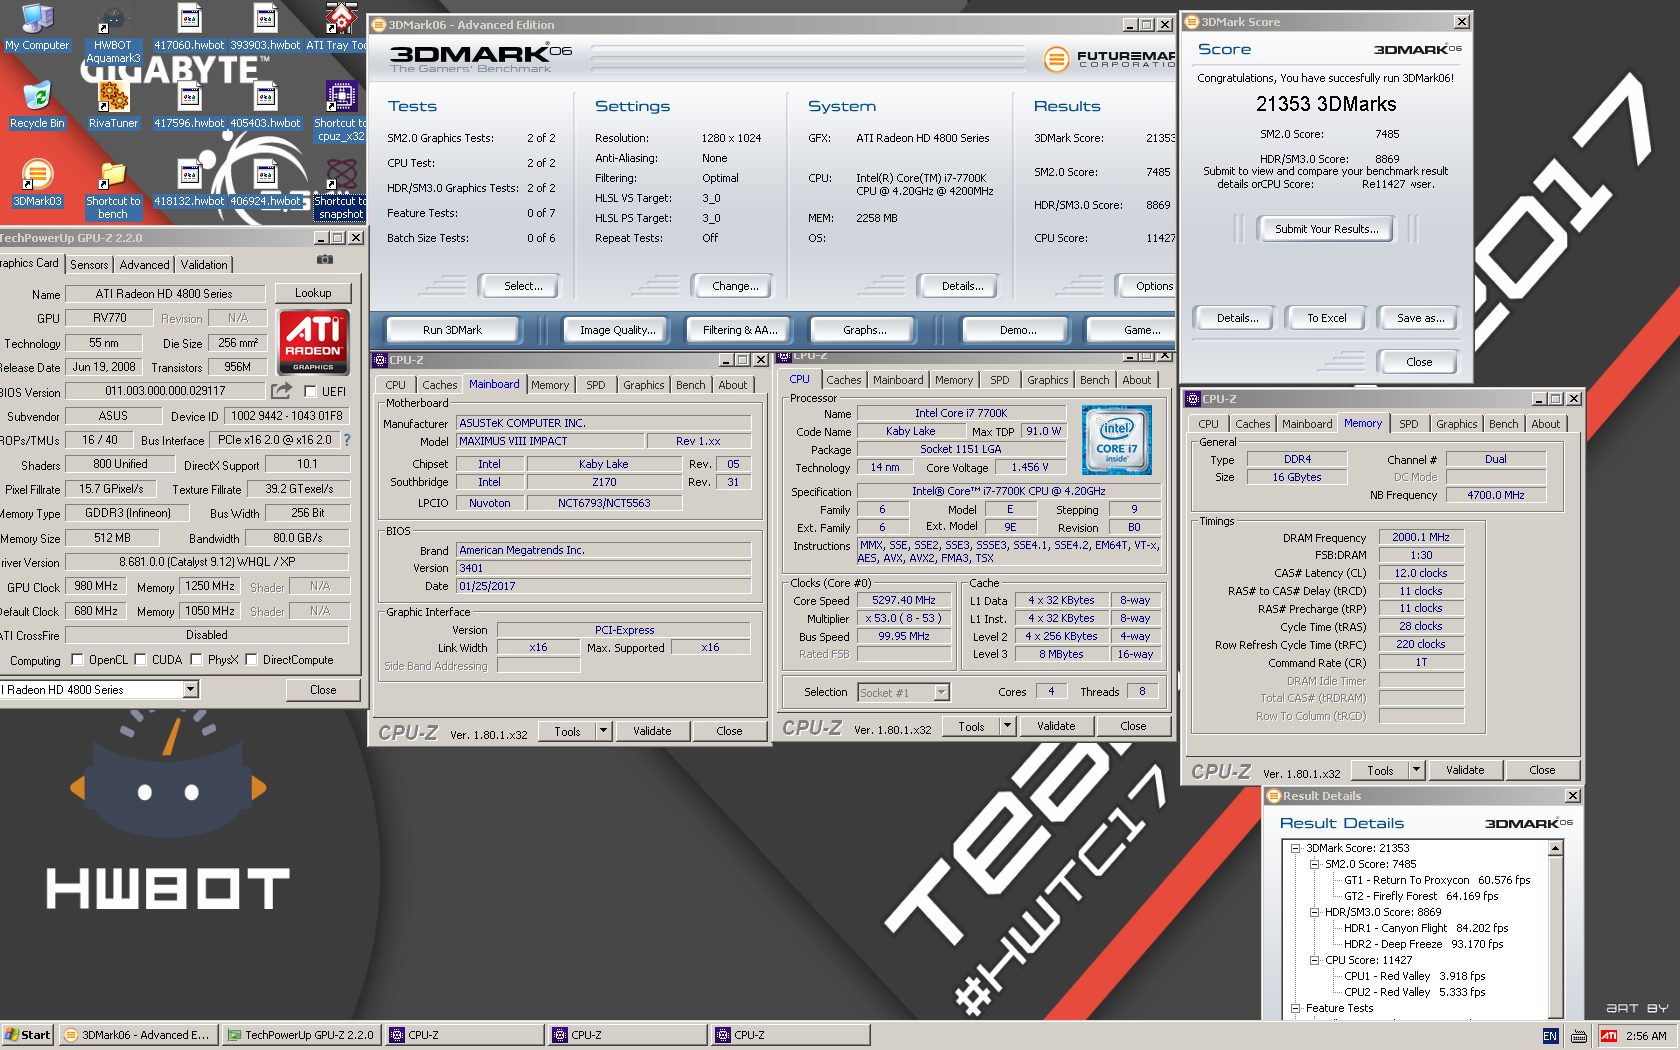
Task: Switch to Validation tab in GPU-Z
Action: pos(204,265)
